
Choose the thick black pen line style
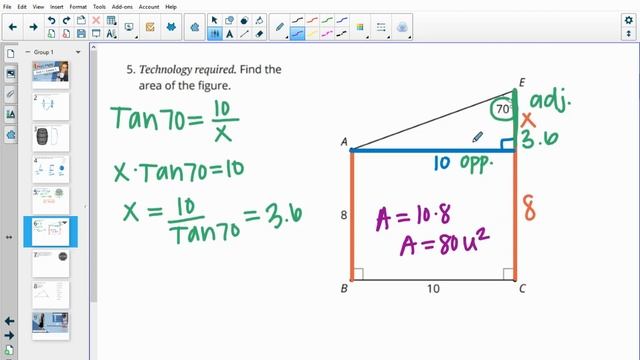[x=342, y=34]
